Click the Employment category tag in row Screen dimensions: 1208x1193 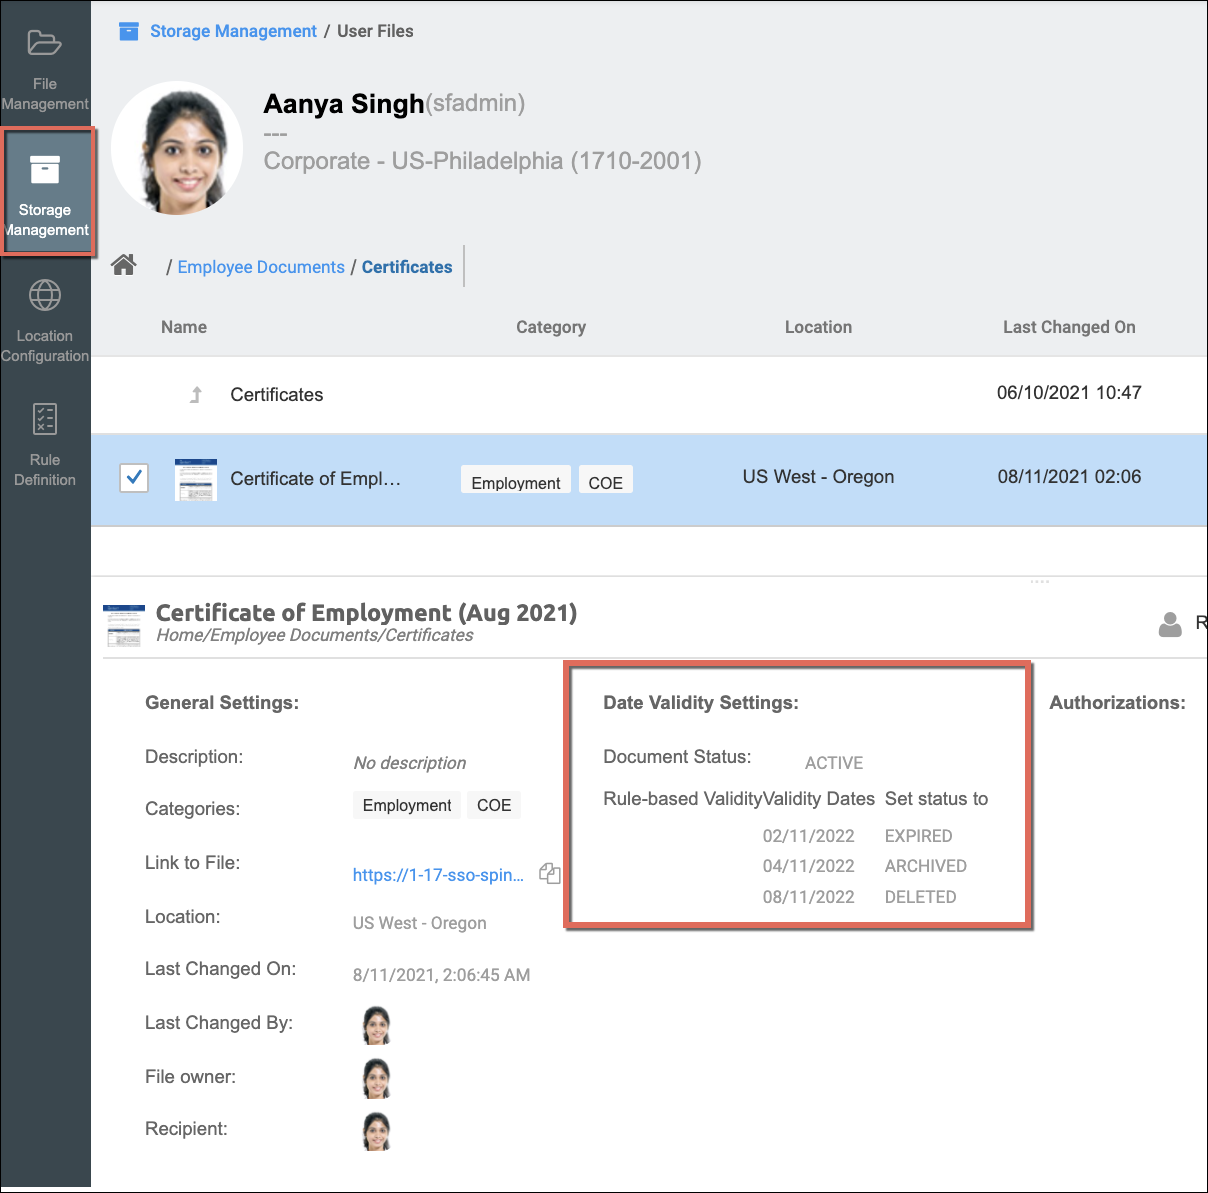click(x=515, y=482)
